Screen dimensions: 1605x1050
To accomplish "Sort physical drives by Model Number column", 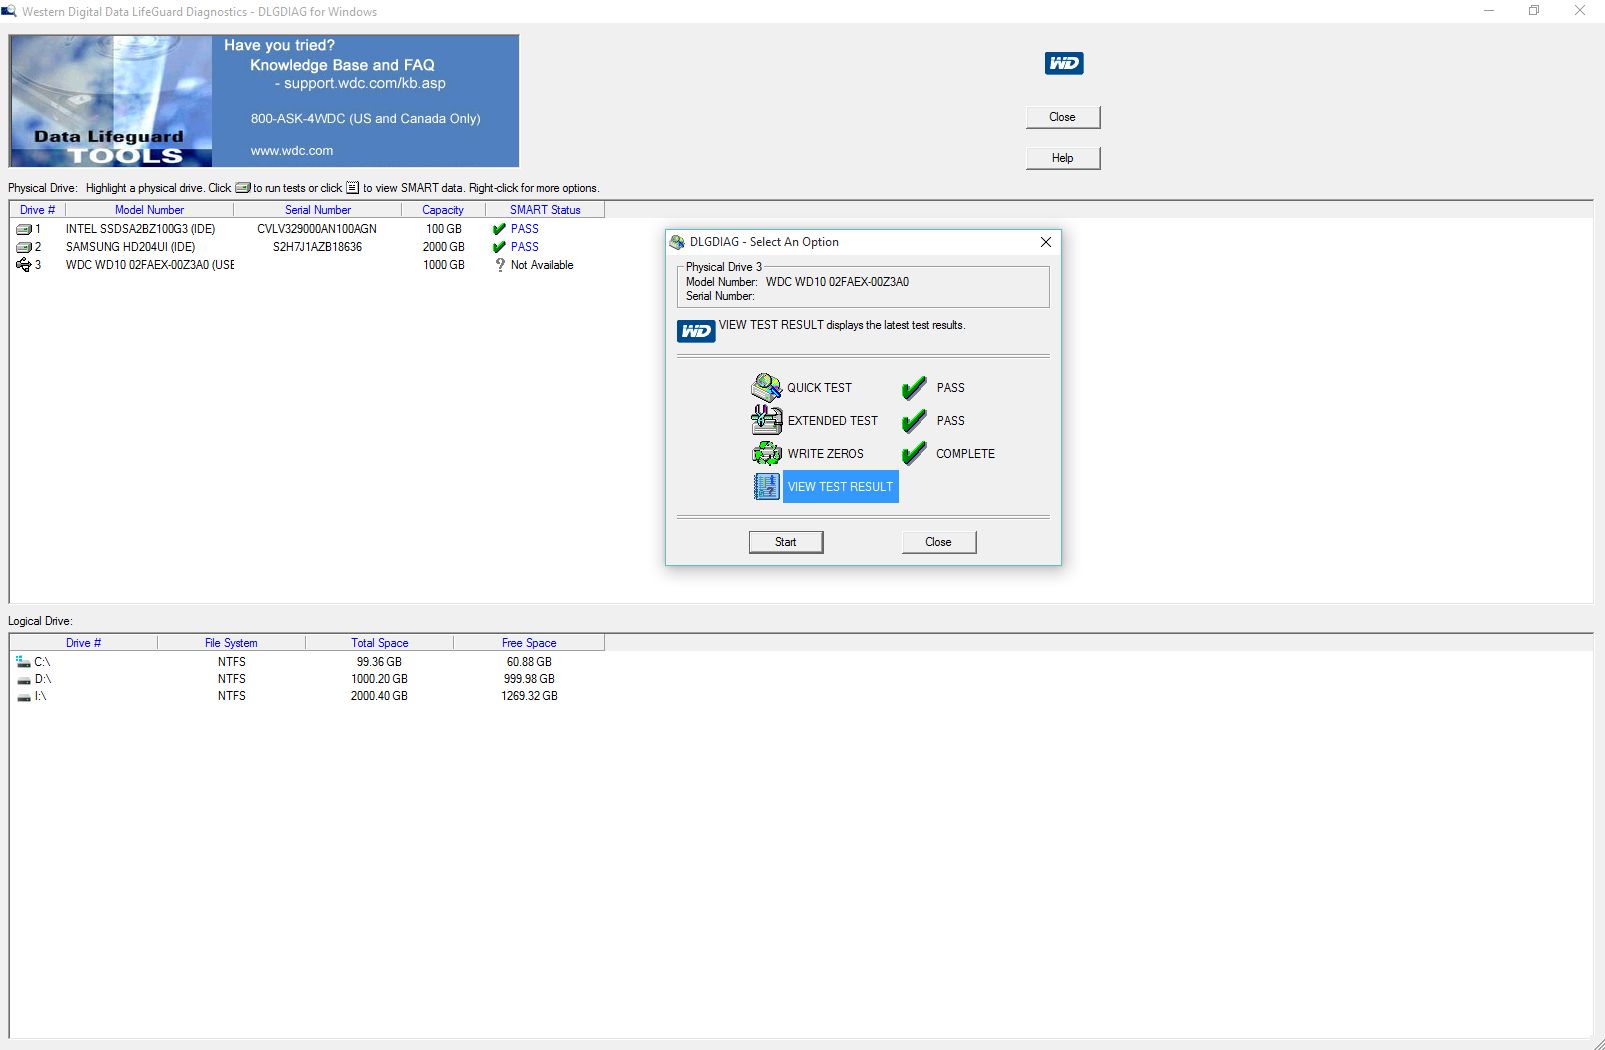I will click(149, 210).
